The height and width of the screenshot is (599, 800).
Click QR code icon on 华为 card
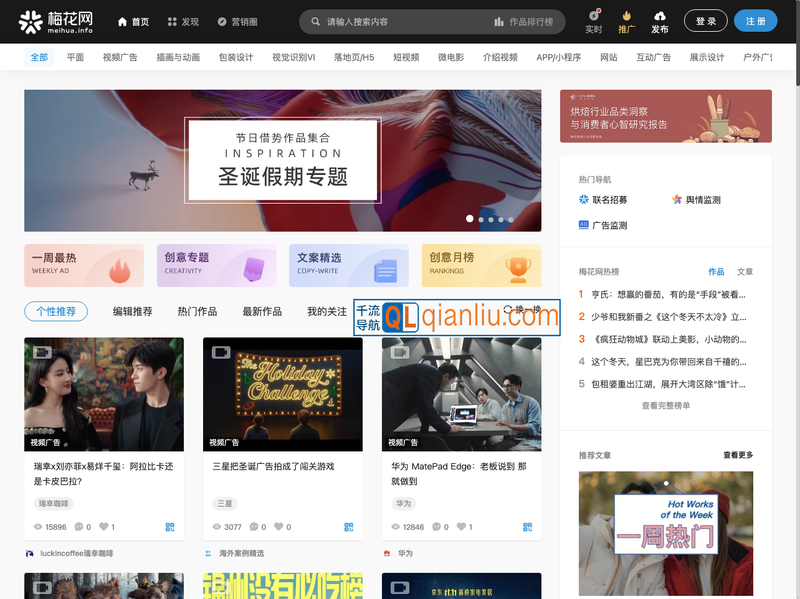tap(527, 527)
